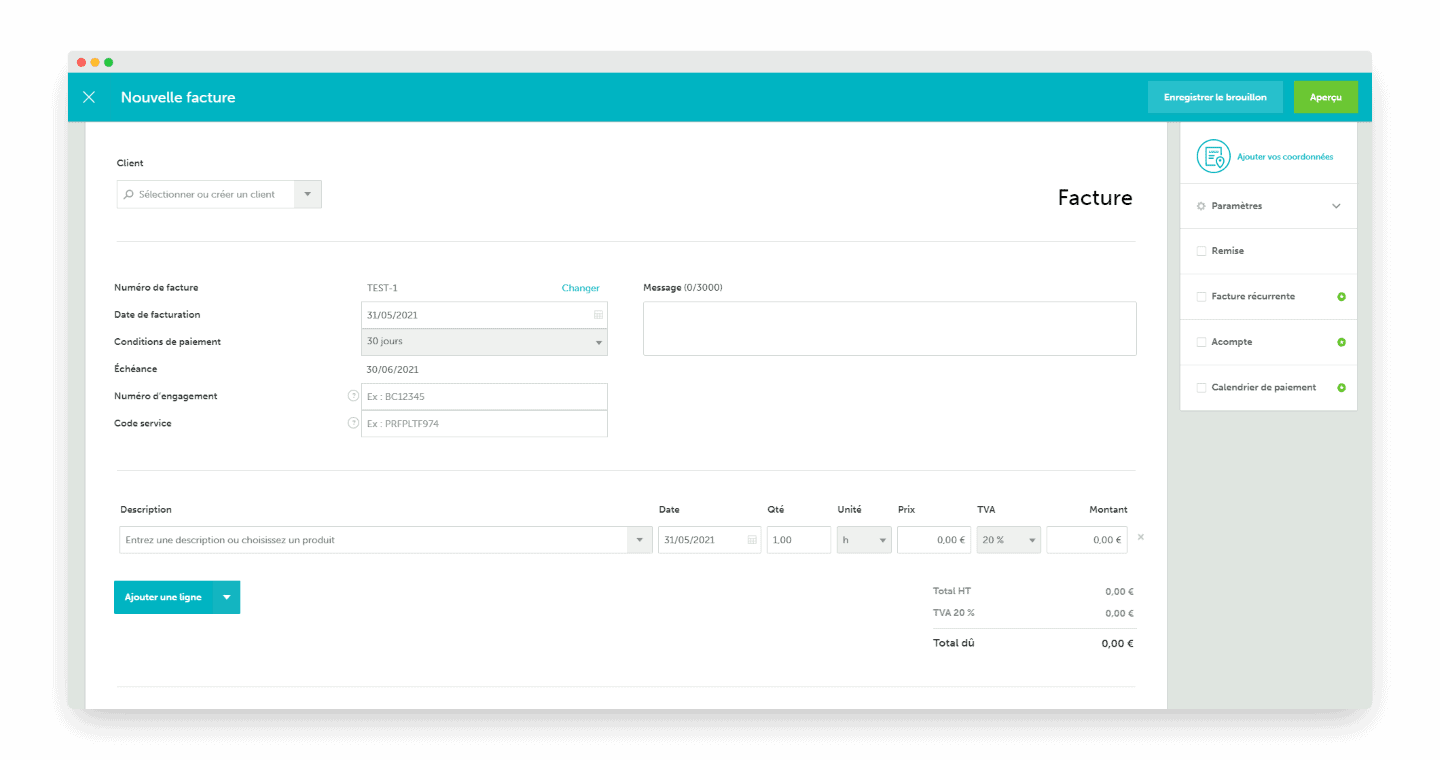The width and height of the screenshot is (1440, 760).
Task: Click the Paramètres gear icon
Action: click(x=1201, y=206)
